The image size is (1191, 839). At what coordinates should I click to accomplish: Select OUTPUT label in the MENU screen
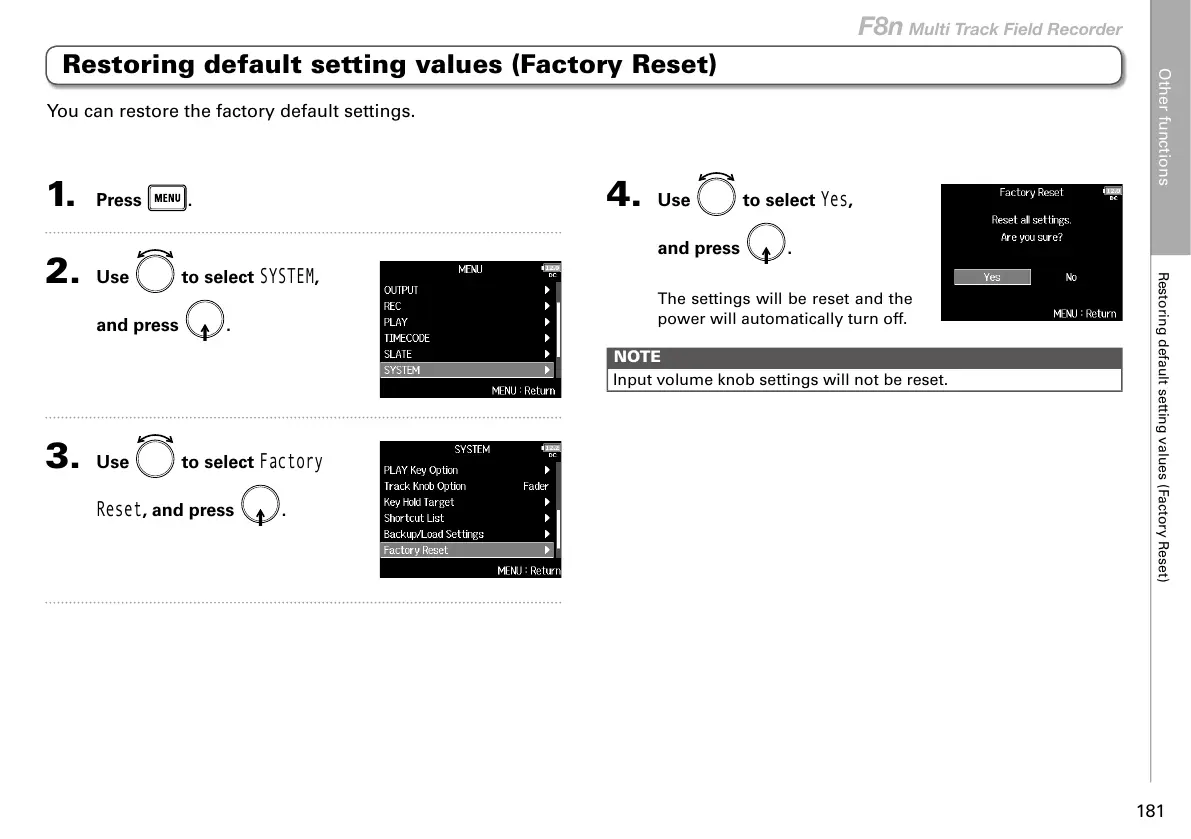pyautogui.click(x=401, y=290)
